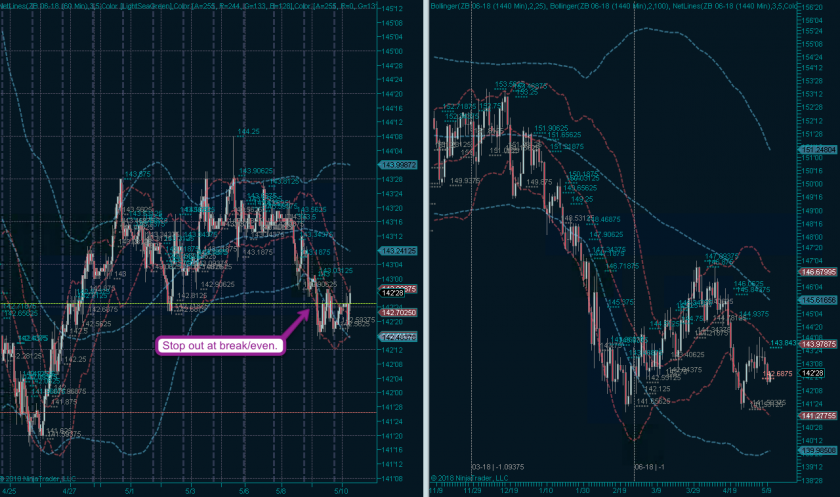The height and width of the screenshot is (497, 840).
Task: Click the 151.90625 label on daily chart
Action: [551, 128]
